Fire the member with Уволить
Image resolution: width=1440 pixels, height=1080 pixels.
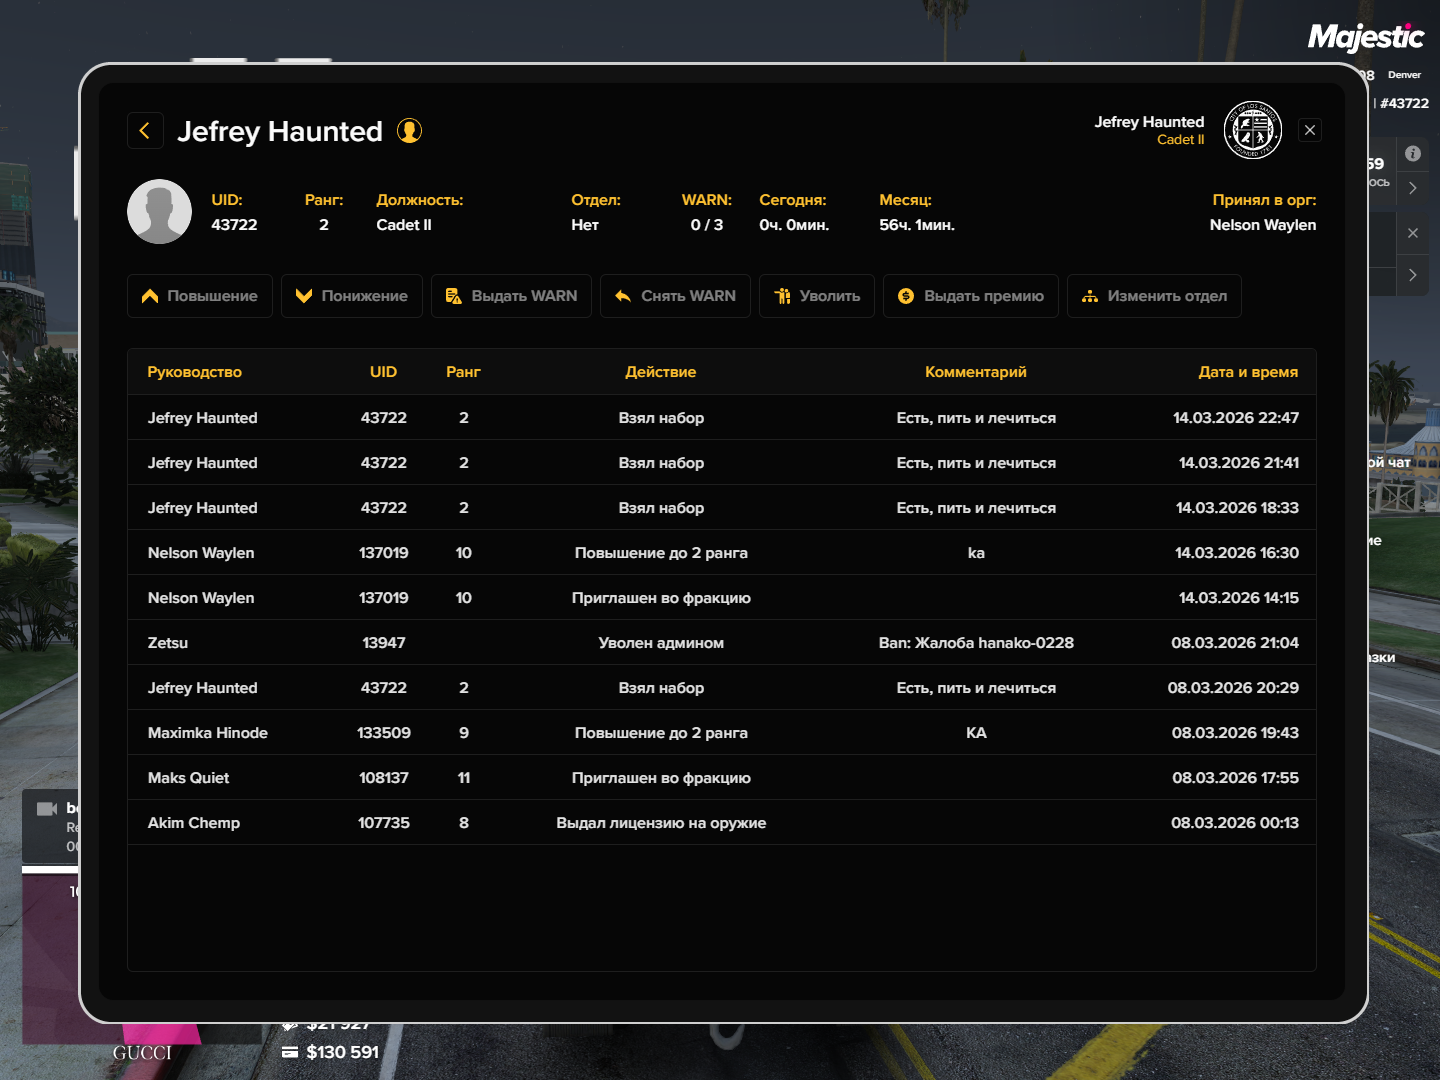pyautogui.click(x=817, y=296)
